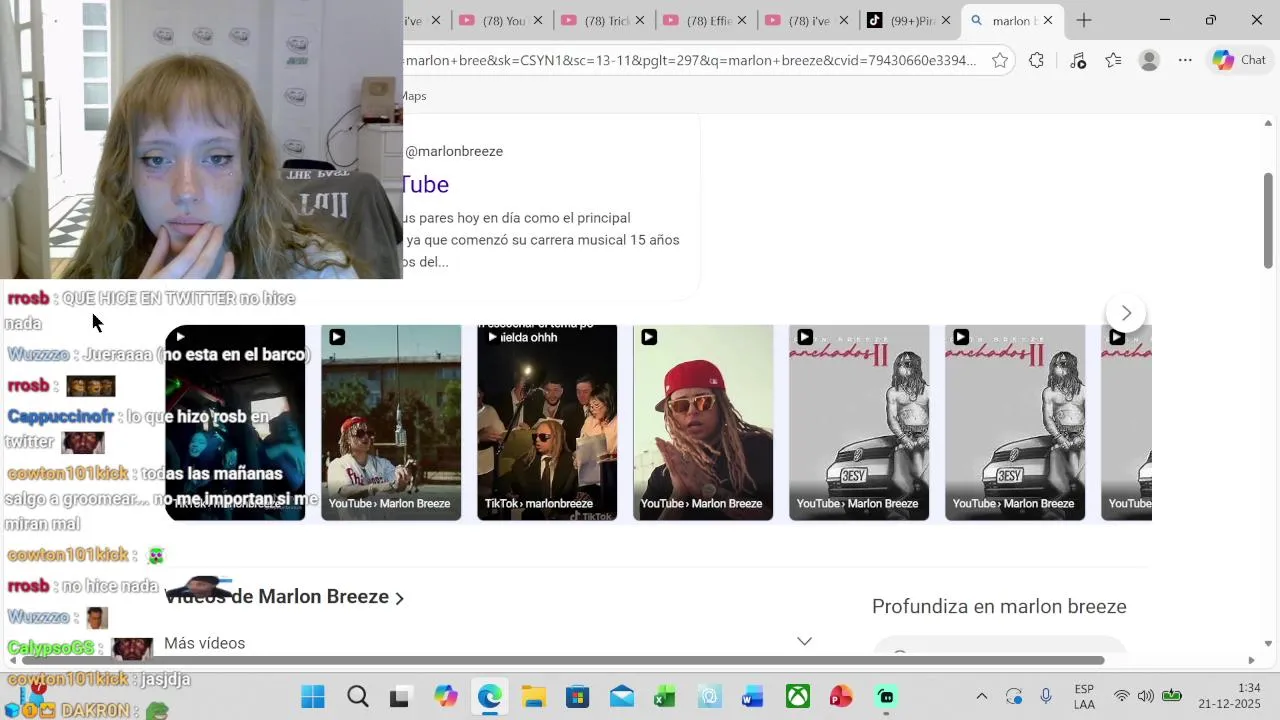Expand the Más vídeos chevron
Screen dimensions: 1280x720
(804, 641)
